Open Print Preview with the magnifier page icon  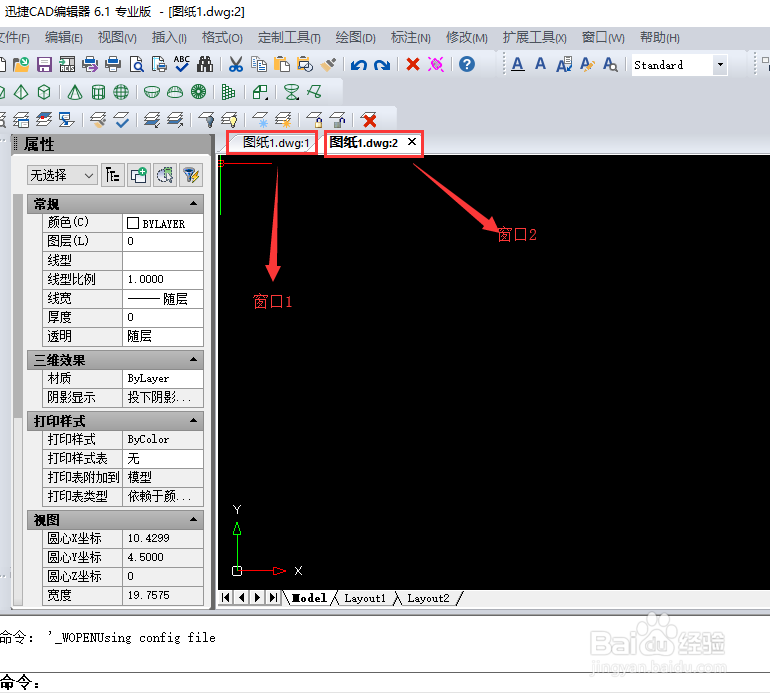136,64
